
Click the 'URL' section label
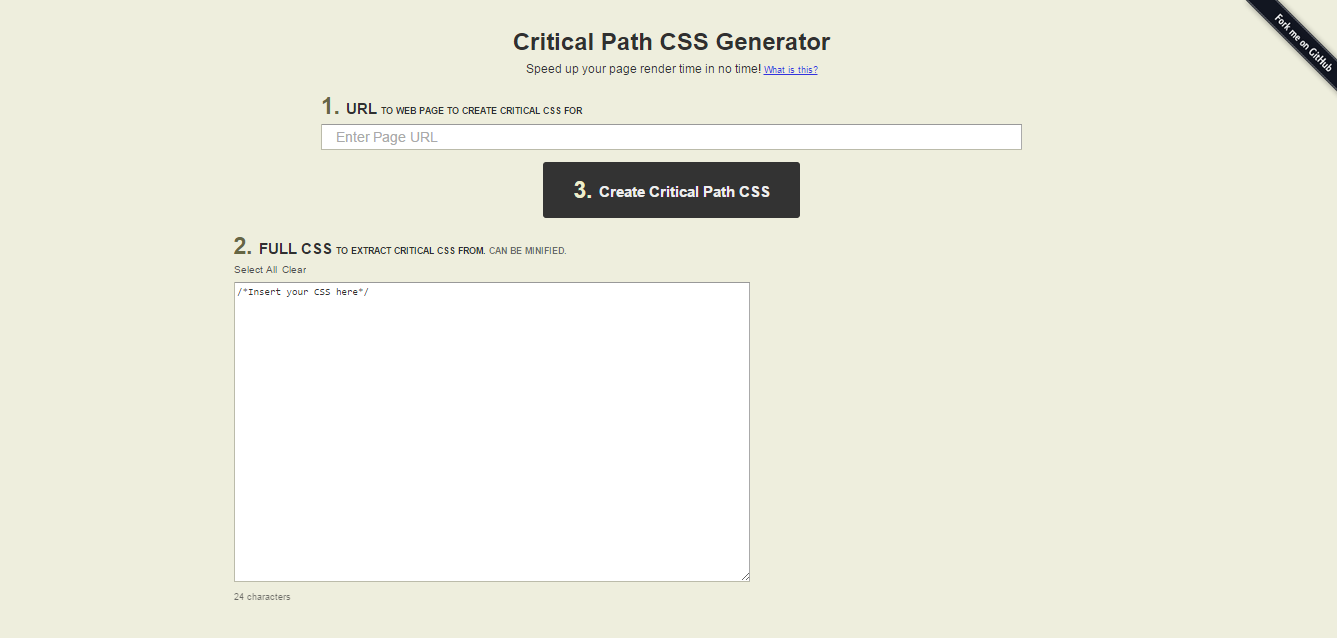pyautogui.click(x=361, y=109)
